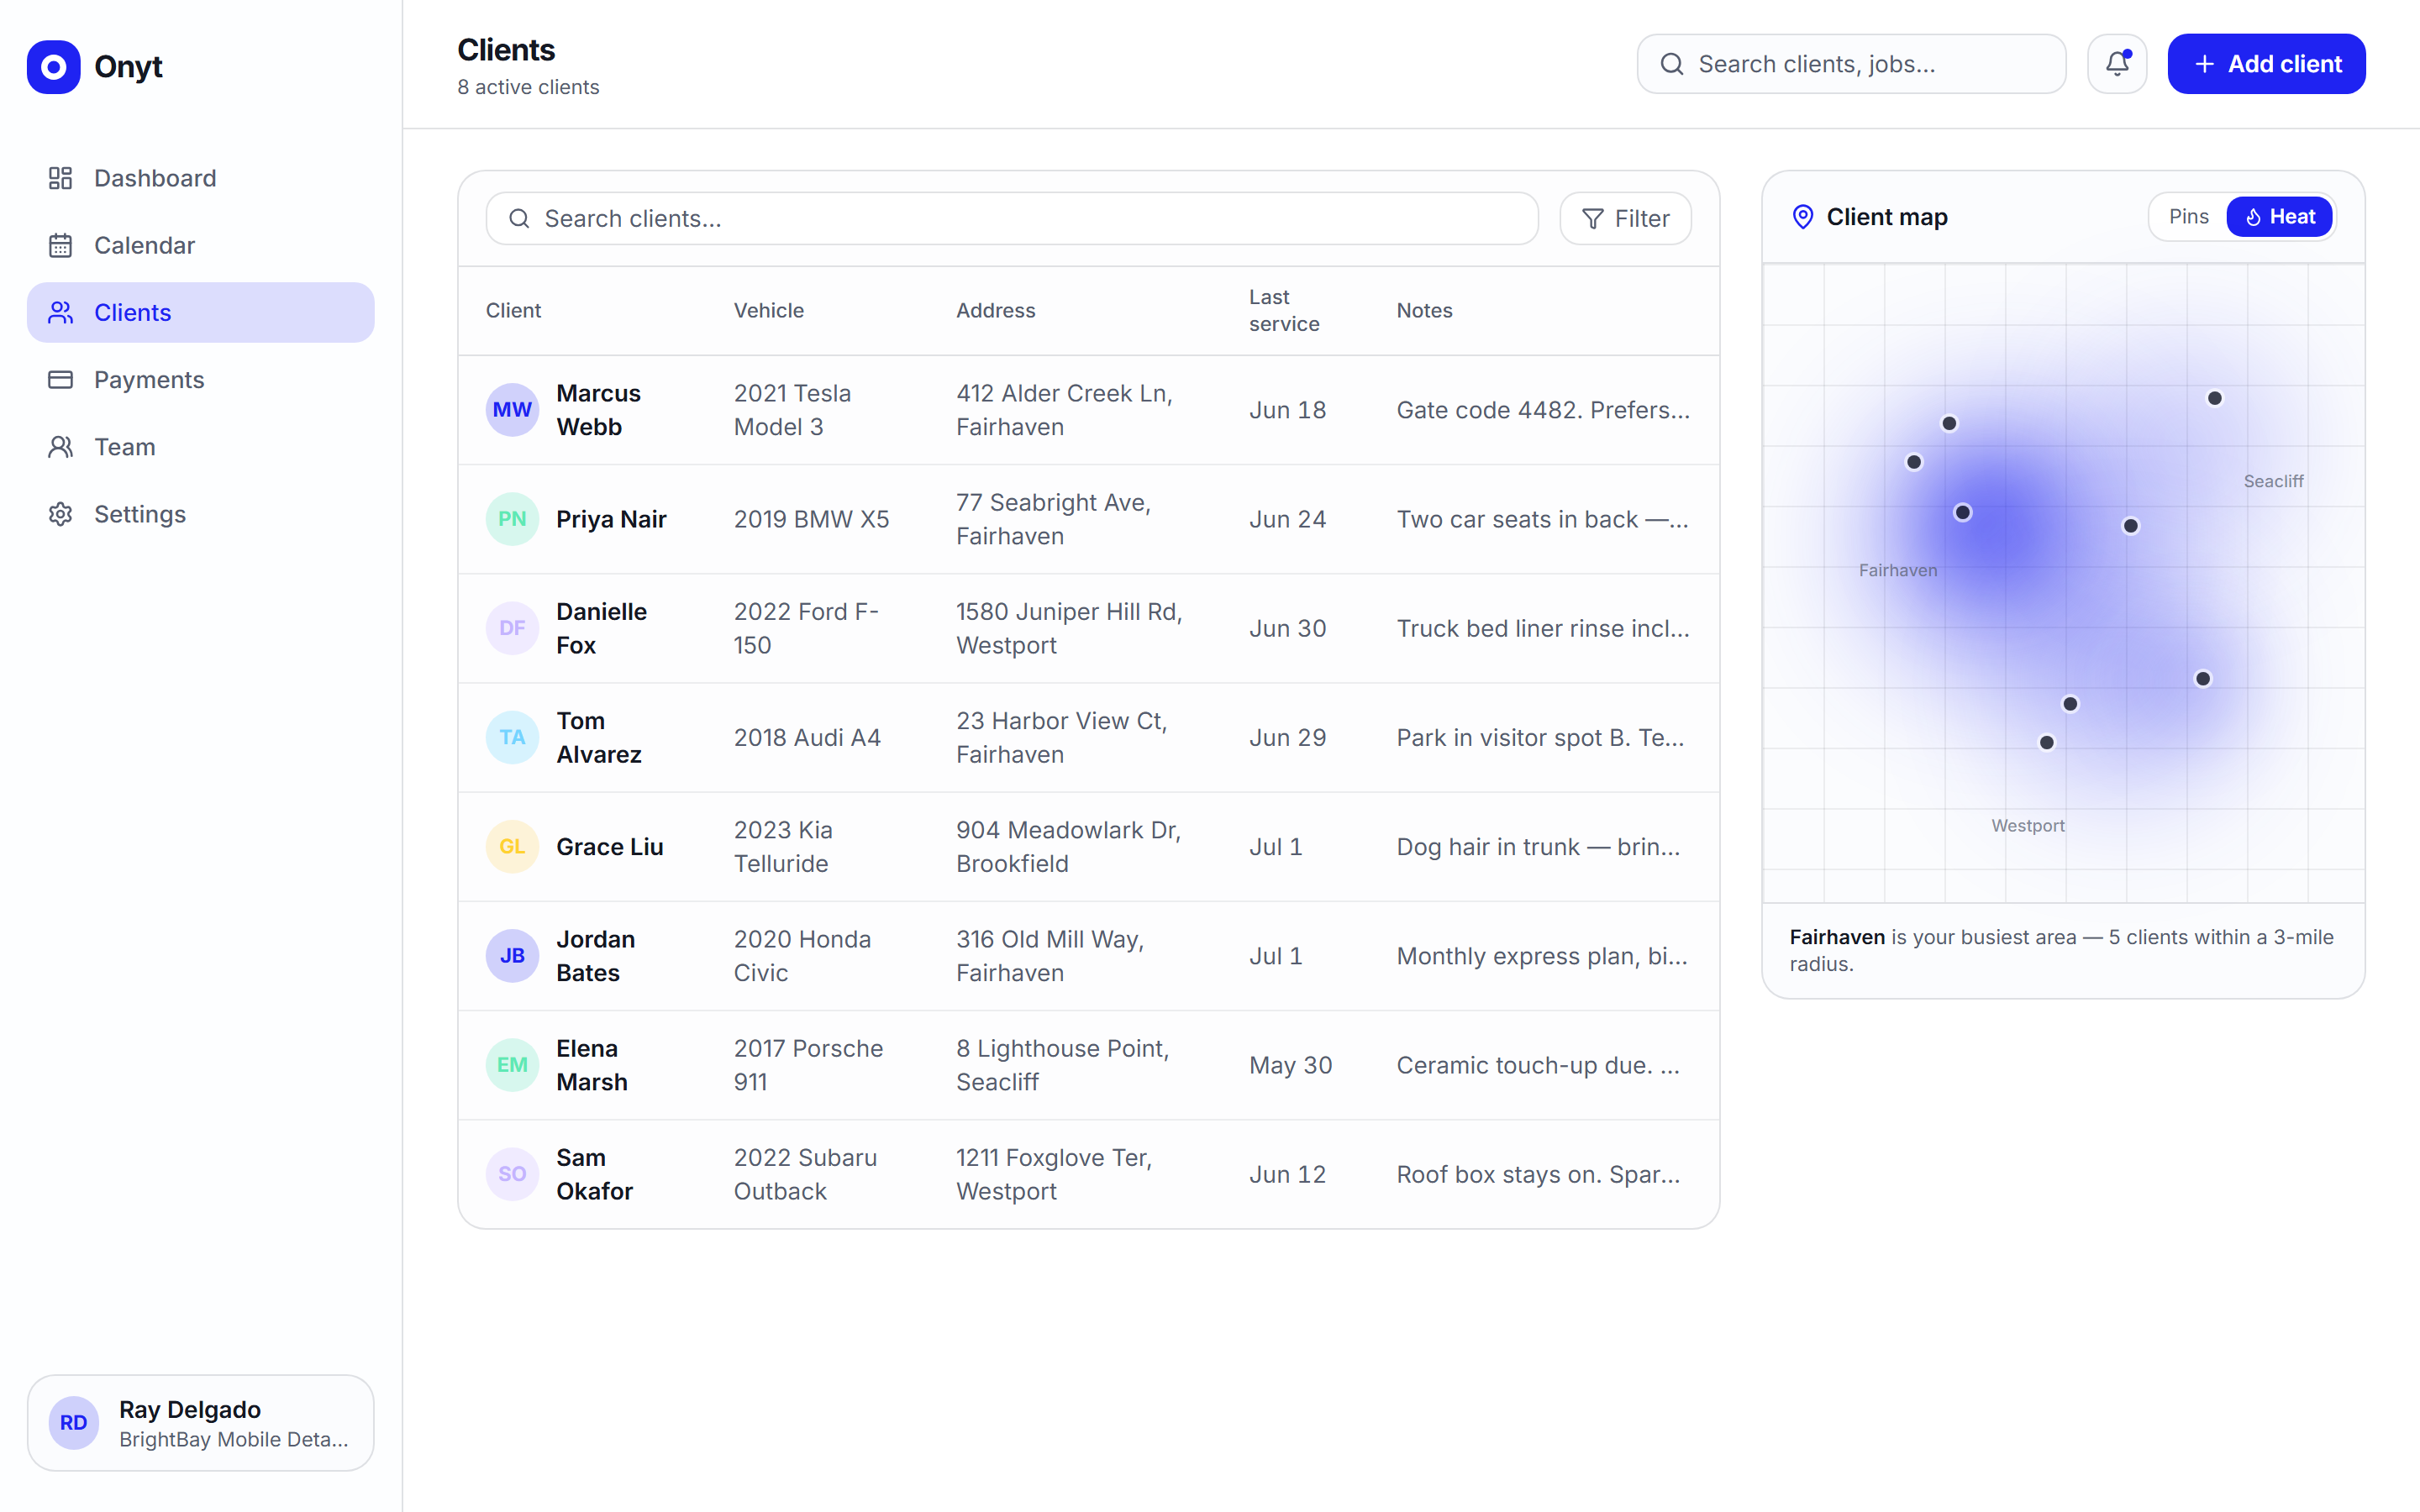Click the SO avatar for Sam Okafor
This screenshot has height=1512, width=2420.
pyautogui.click(x=512, y=1174)
